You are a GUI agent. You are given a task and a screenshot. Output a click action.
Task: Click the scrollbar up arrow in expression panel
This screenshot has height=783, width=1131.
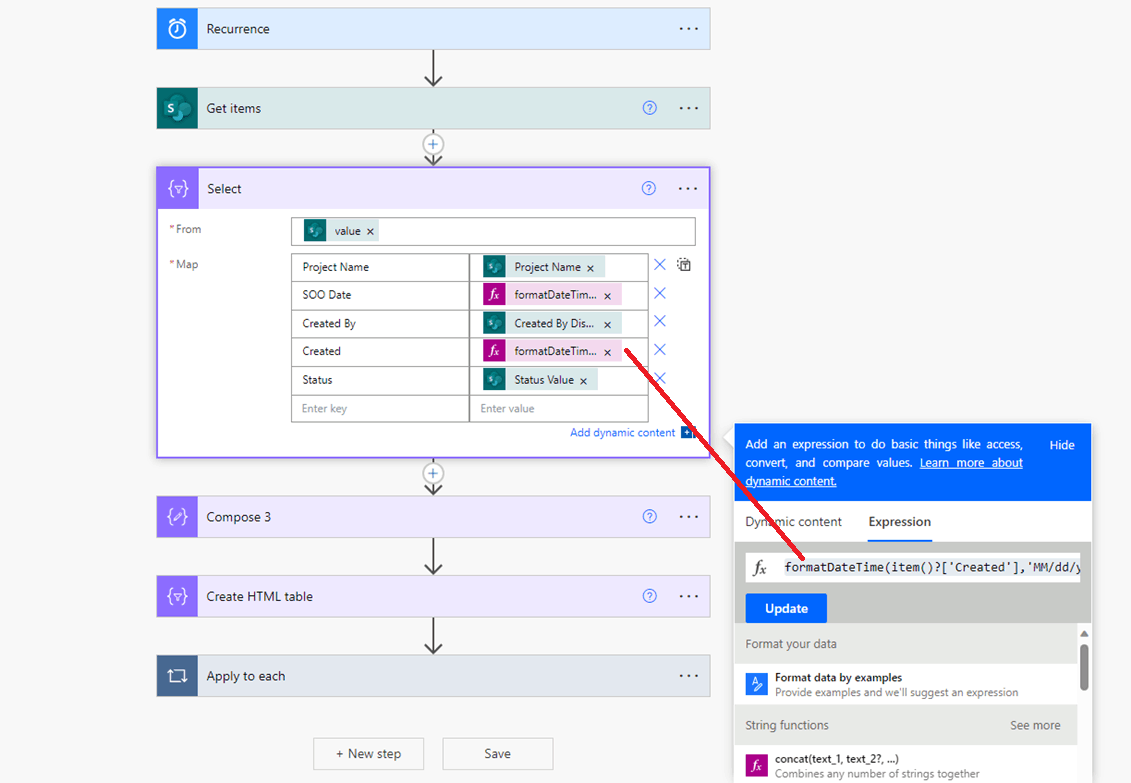pos(1083,633)
